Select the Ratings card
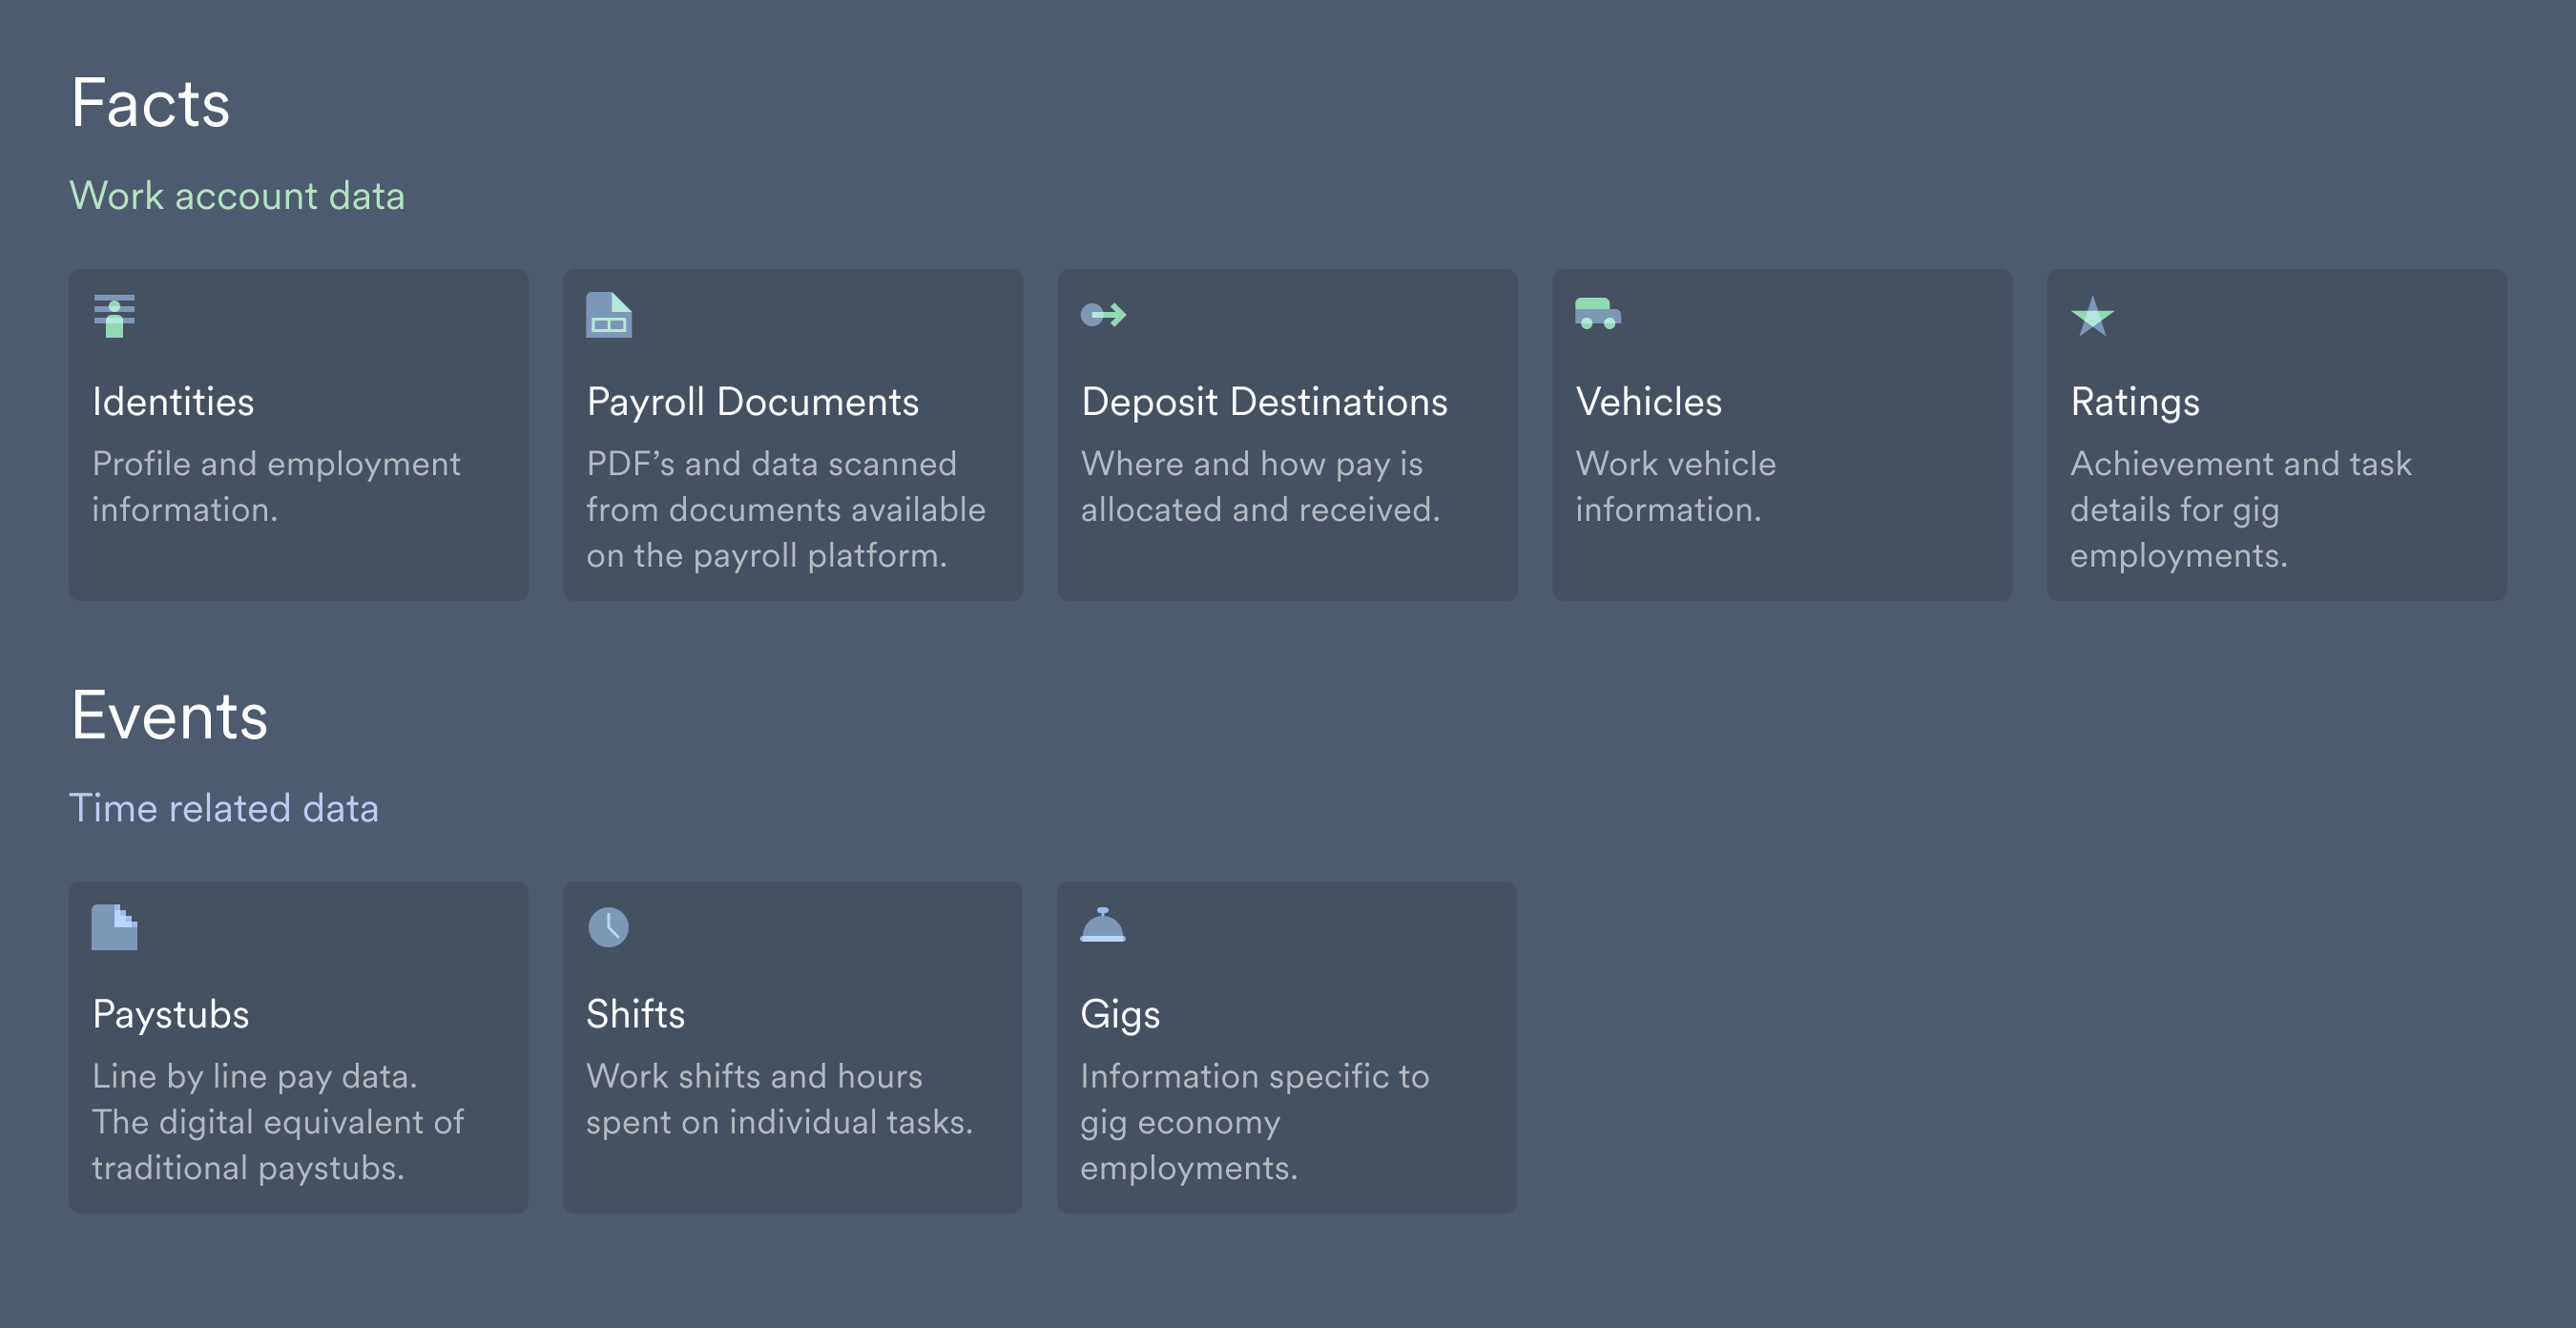 [2276, 434]
